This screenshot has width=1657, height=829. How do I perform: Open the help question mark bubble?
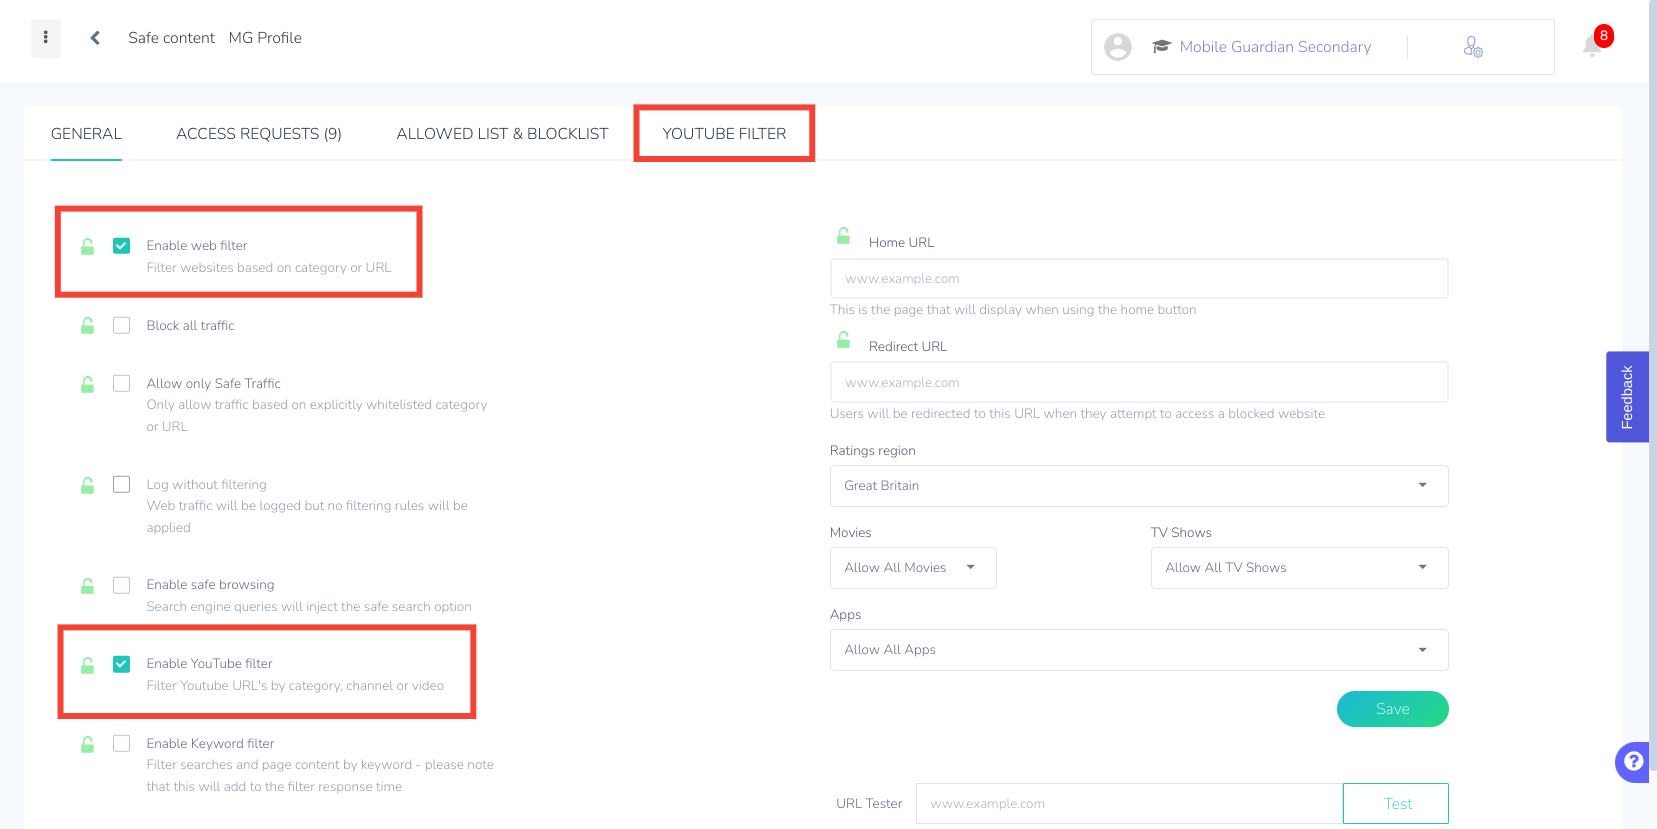[x=1633, y=762]
